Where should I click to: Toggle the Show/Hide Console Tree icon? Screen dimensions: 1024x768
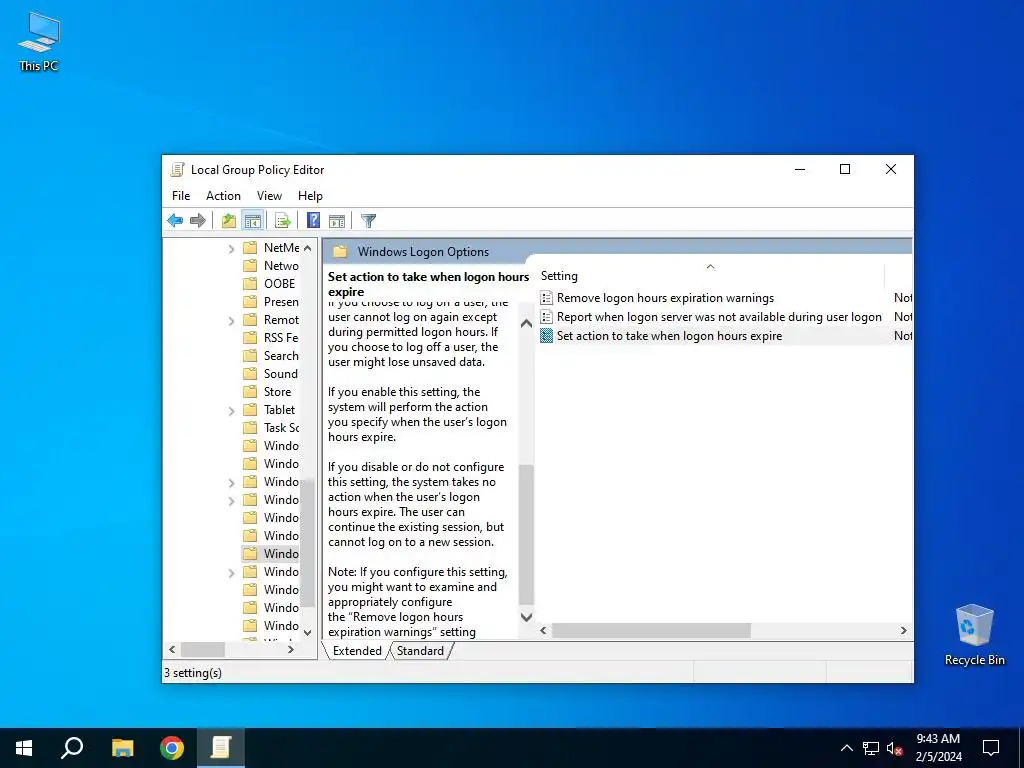[x=252, y=221]
